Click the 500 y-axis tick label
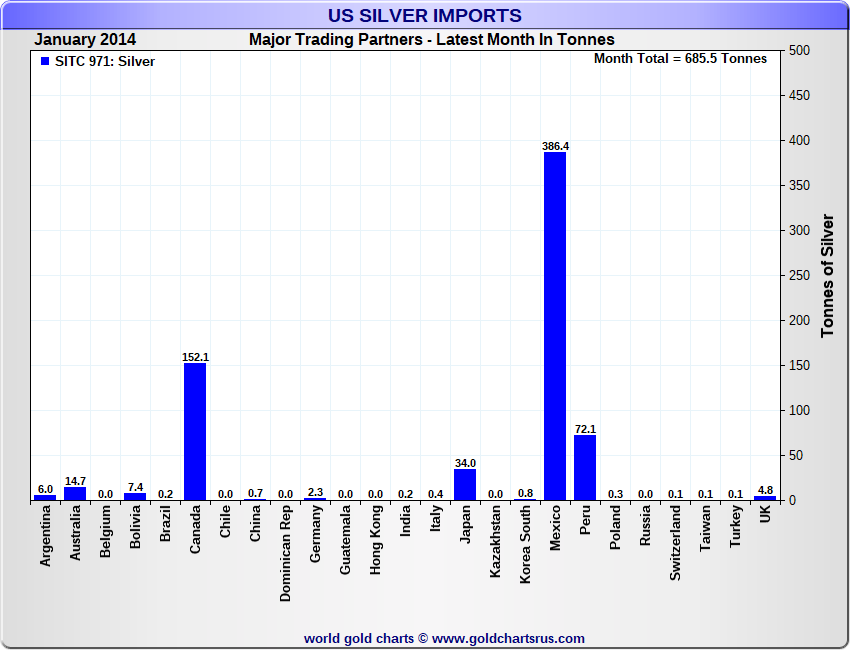The image size is (850, 650). (x=799, y=51)
